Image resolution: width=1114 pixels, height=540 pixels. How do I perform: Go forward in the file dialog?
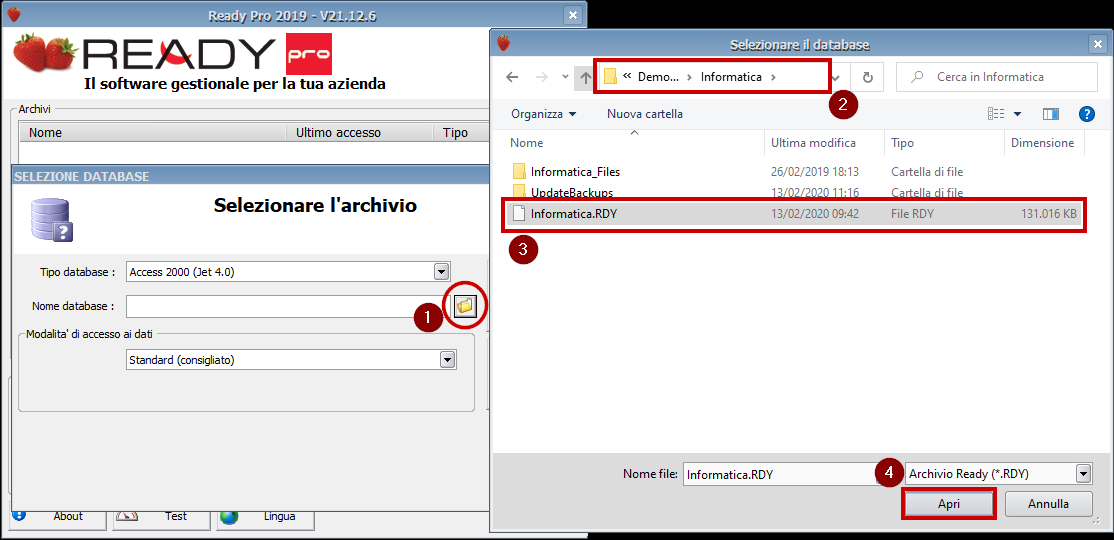click(541, 77)
